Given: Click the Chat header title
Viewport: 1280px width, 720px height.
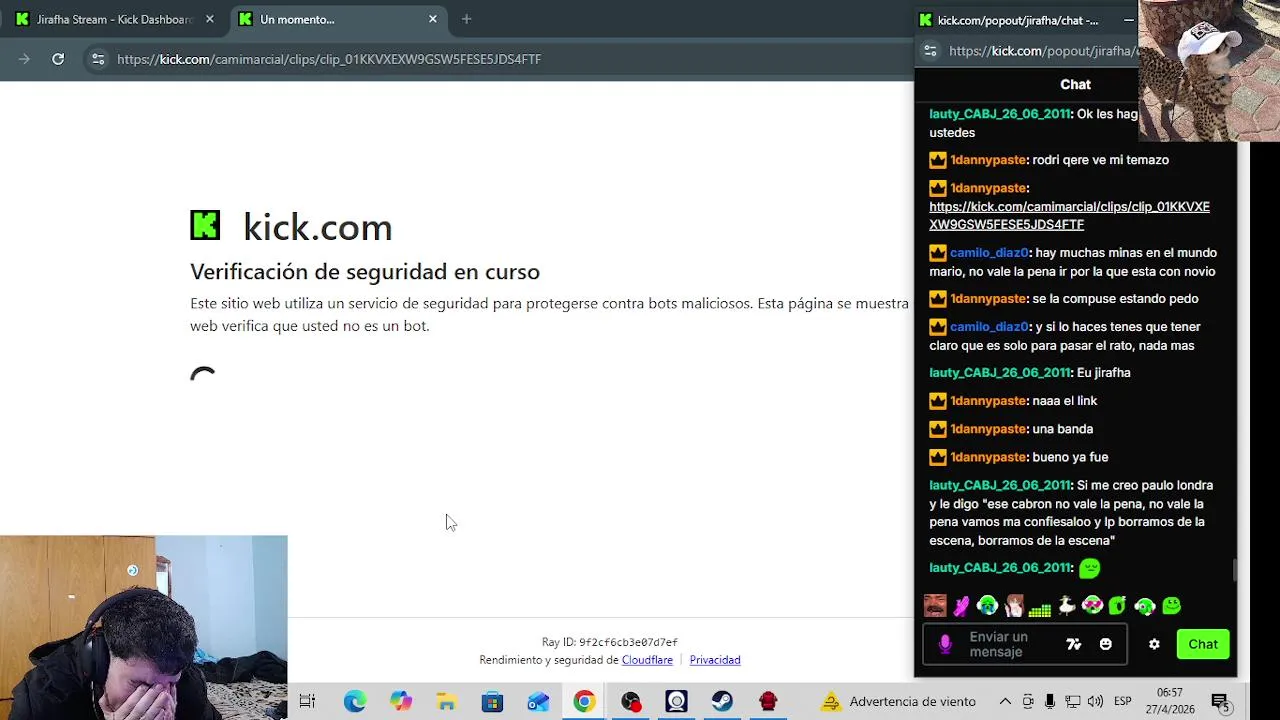Looking at the screenshot, I should point(1075,85).
